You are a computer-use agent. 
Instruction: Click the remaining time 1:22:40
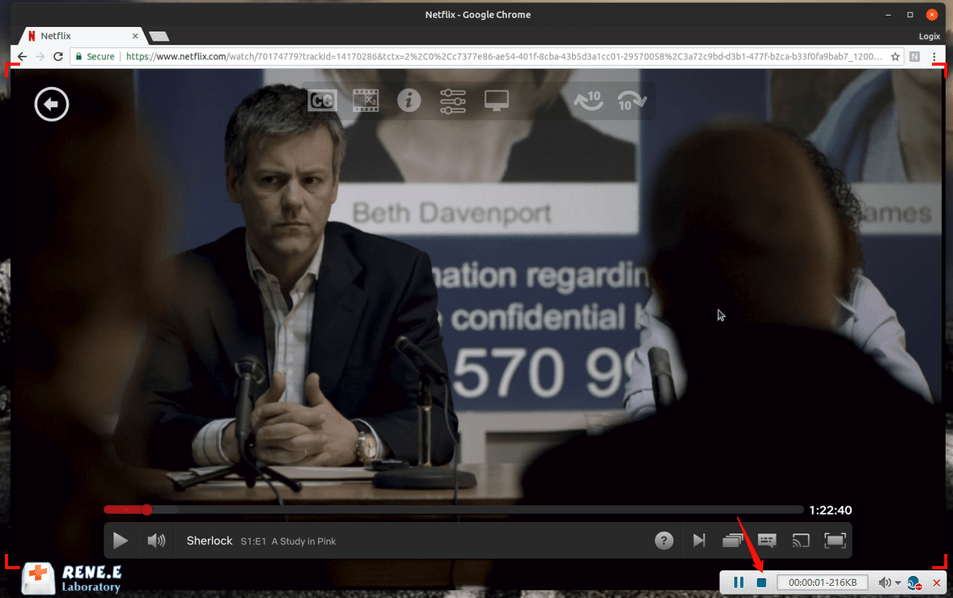coord(830,510)
